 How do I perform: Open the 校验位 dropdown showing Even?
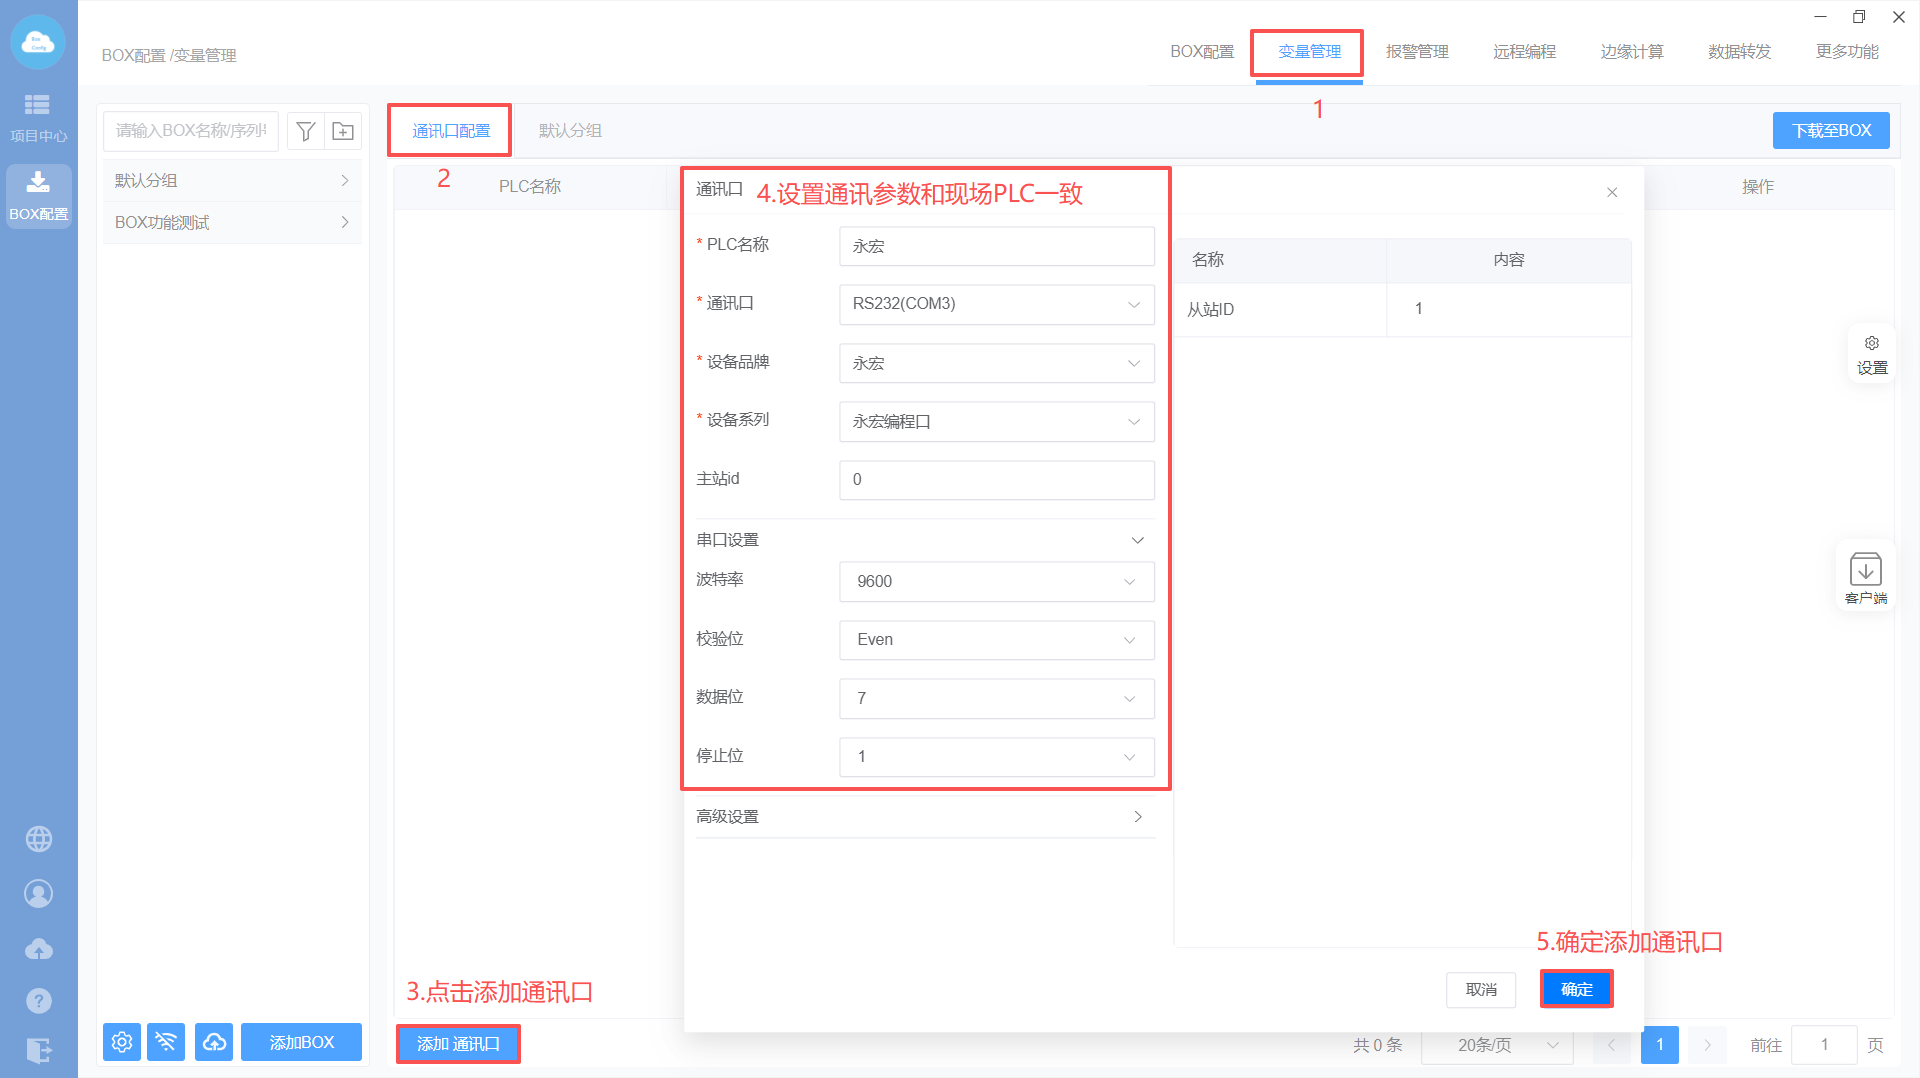[996, 640]
